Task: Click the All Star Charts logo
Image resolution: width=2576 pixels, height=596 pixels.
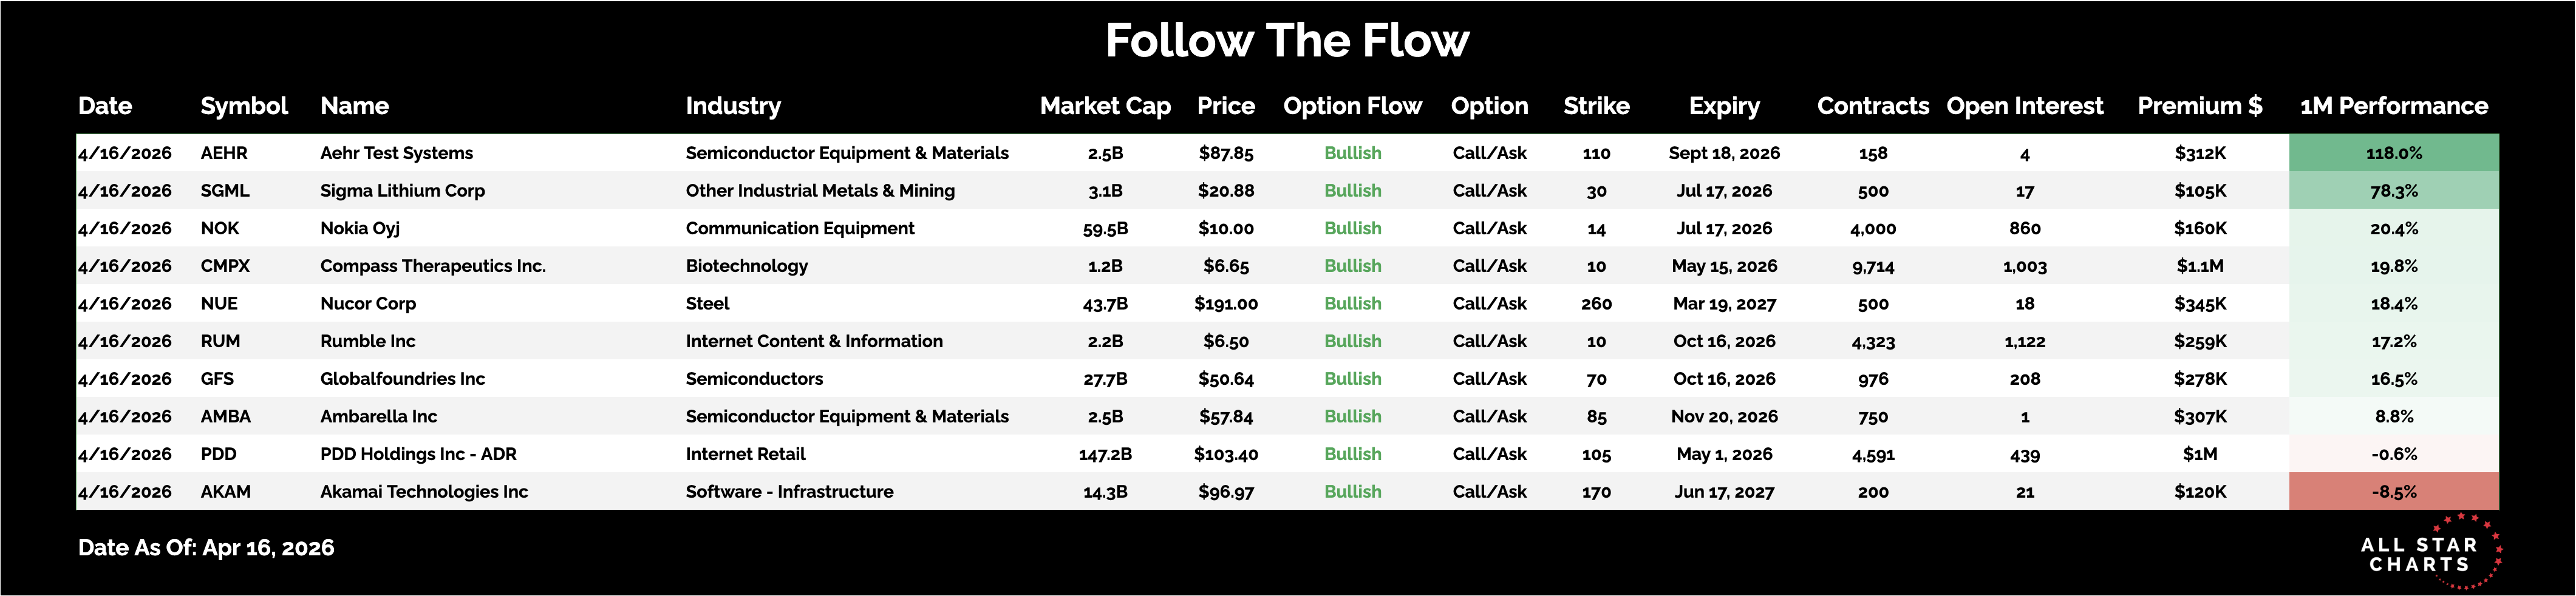Action: pos(2428,553)
